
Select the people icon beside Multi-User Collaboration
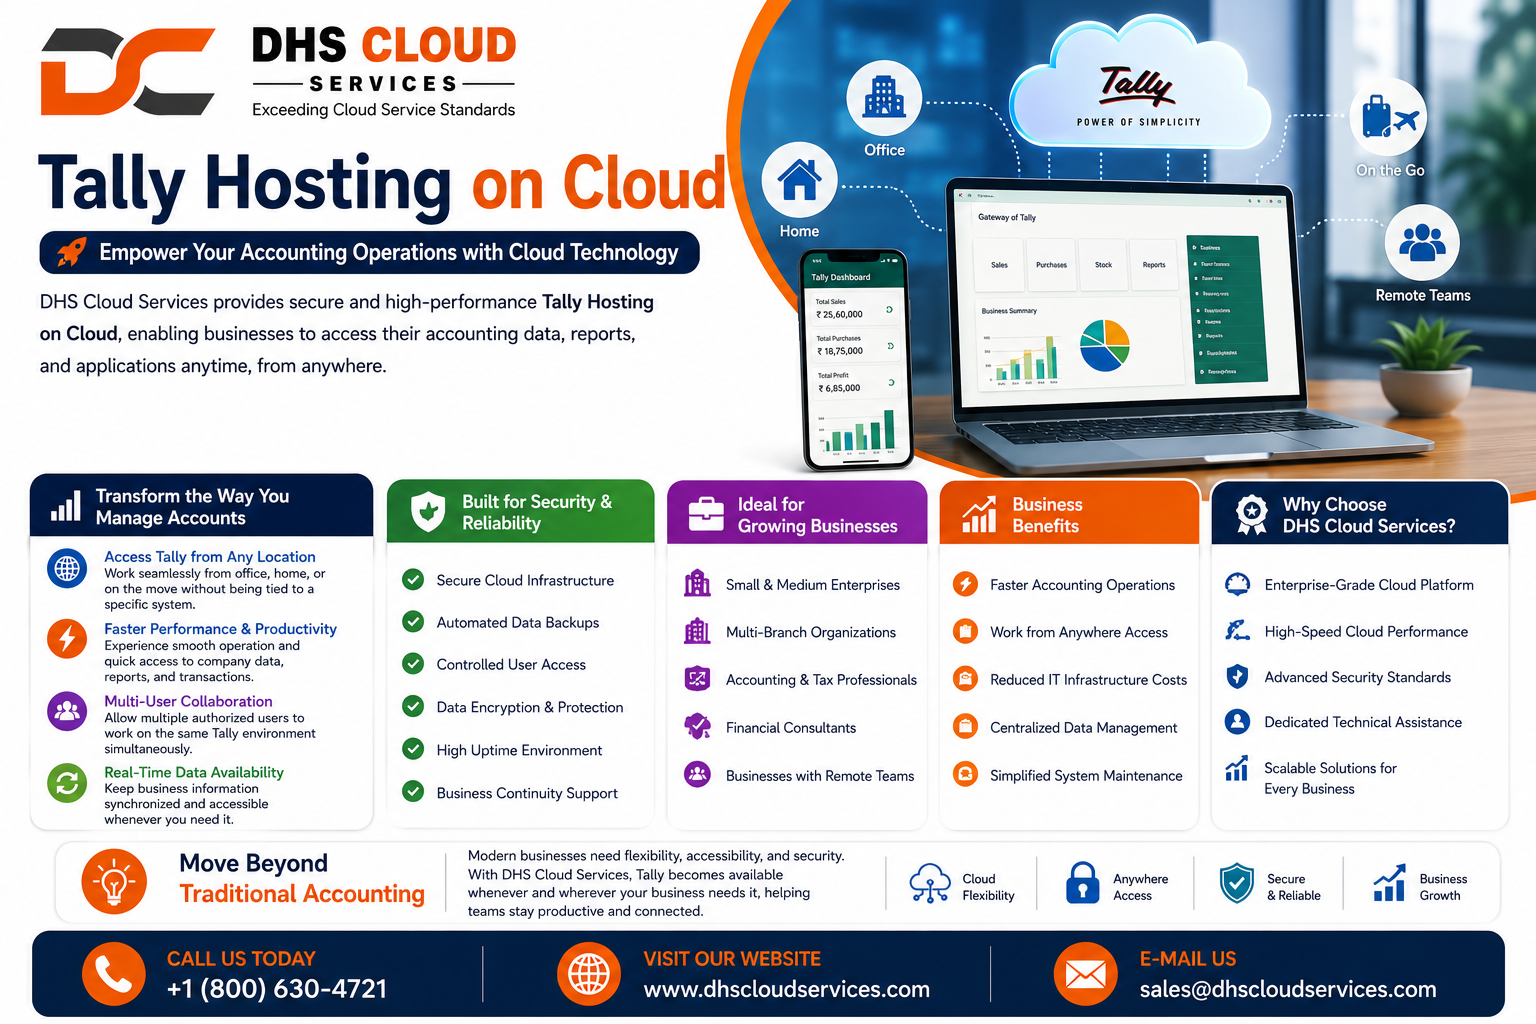click(67, 711)
